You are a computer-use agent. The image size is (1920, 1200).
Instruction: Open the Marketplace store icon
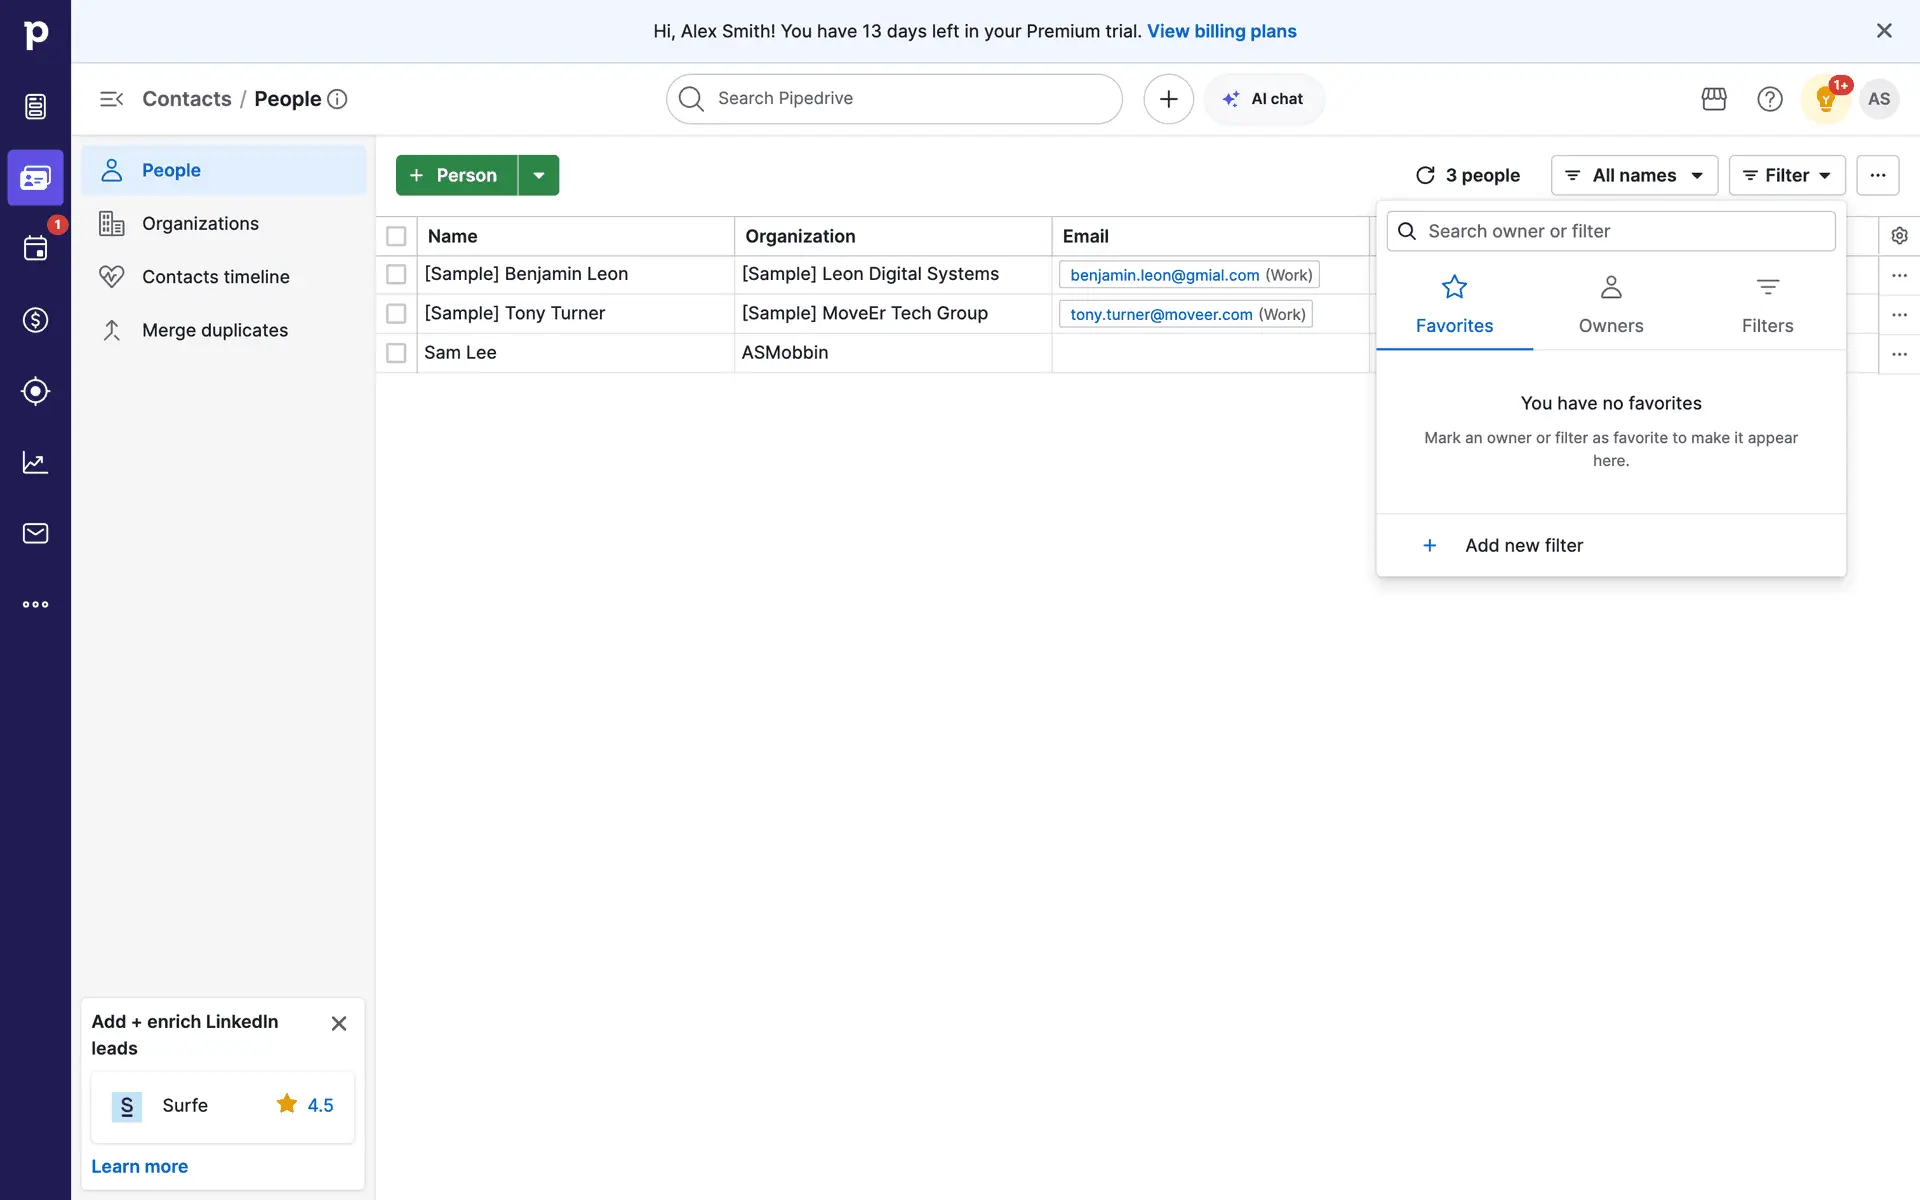pos(1714,99)
